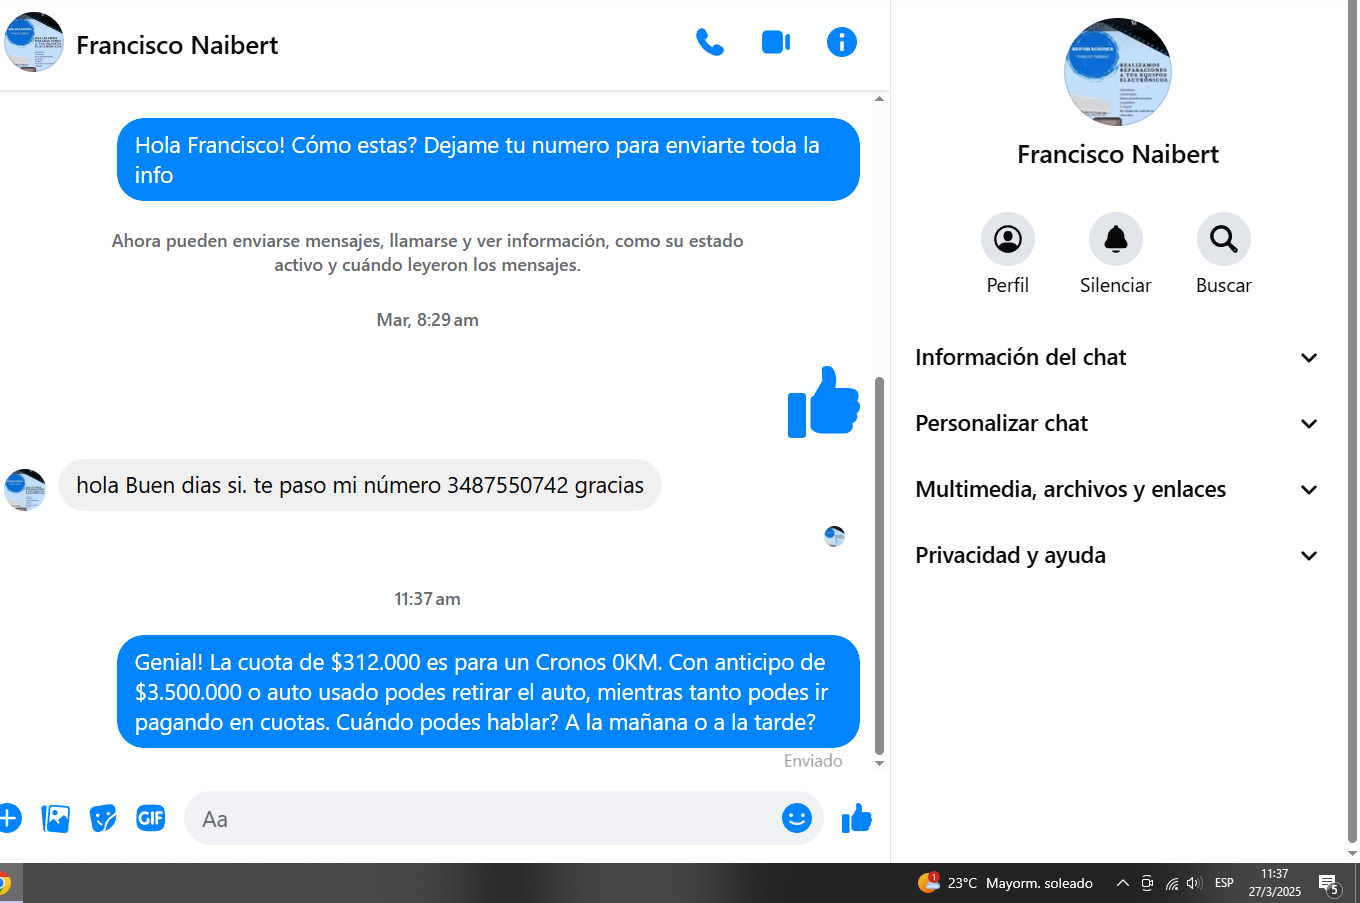Click the avatar beside the phone number message
This screenshot has height=903, width=1360.
[x=25, y=490]
